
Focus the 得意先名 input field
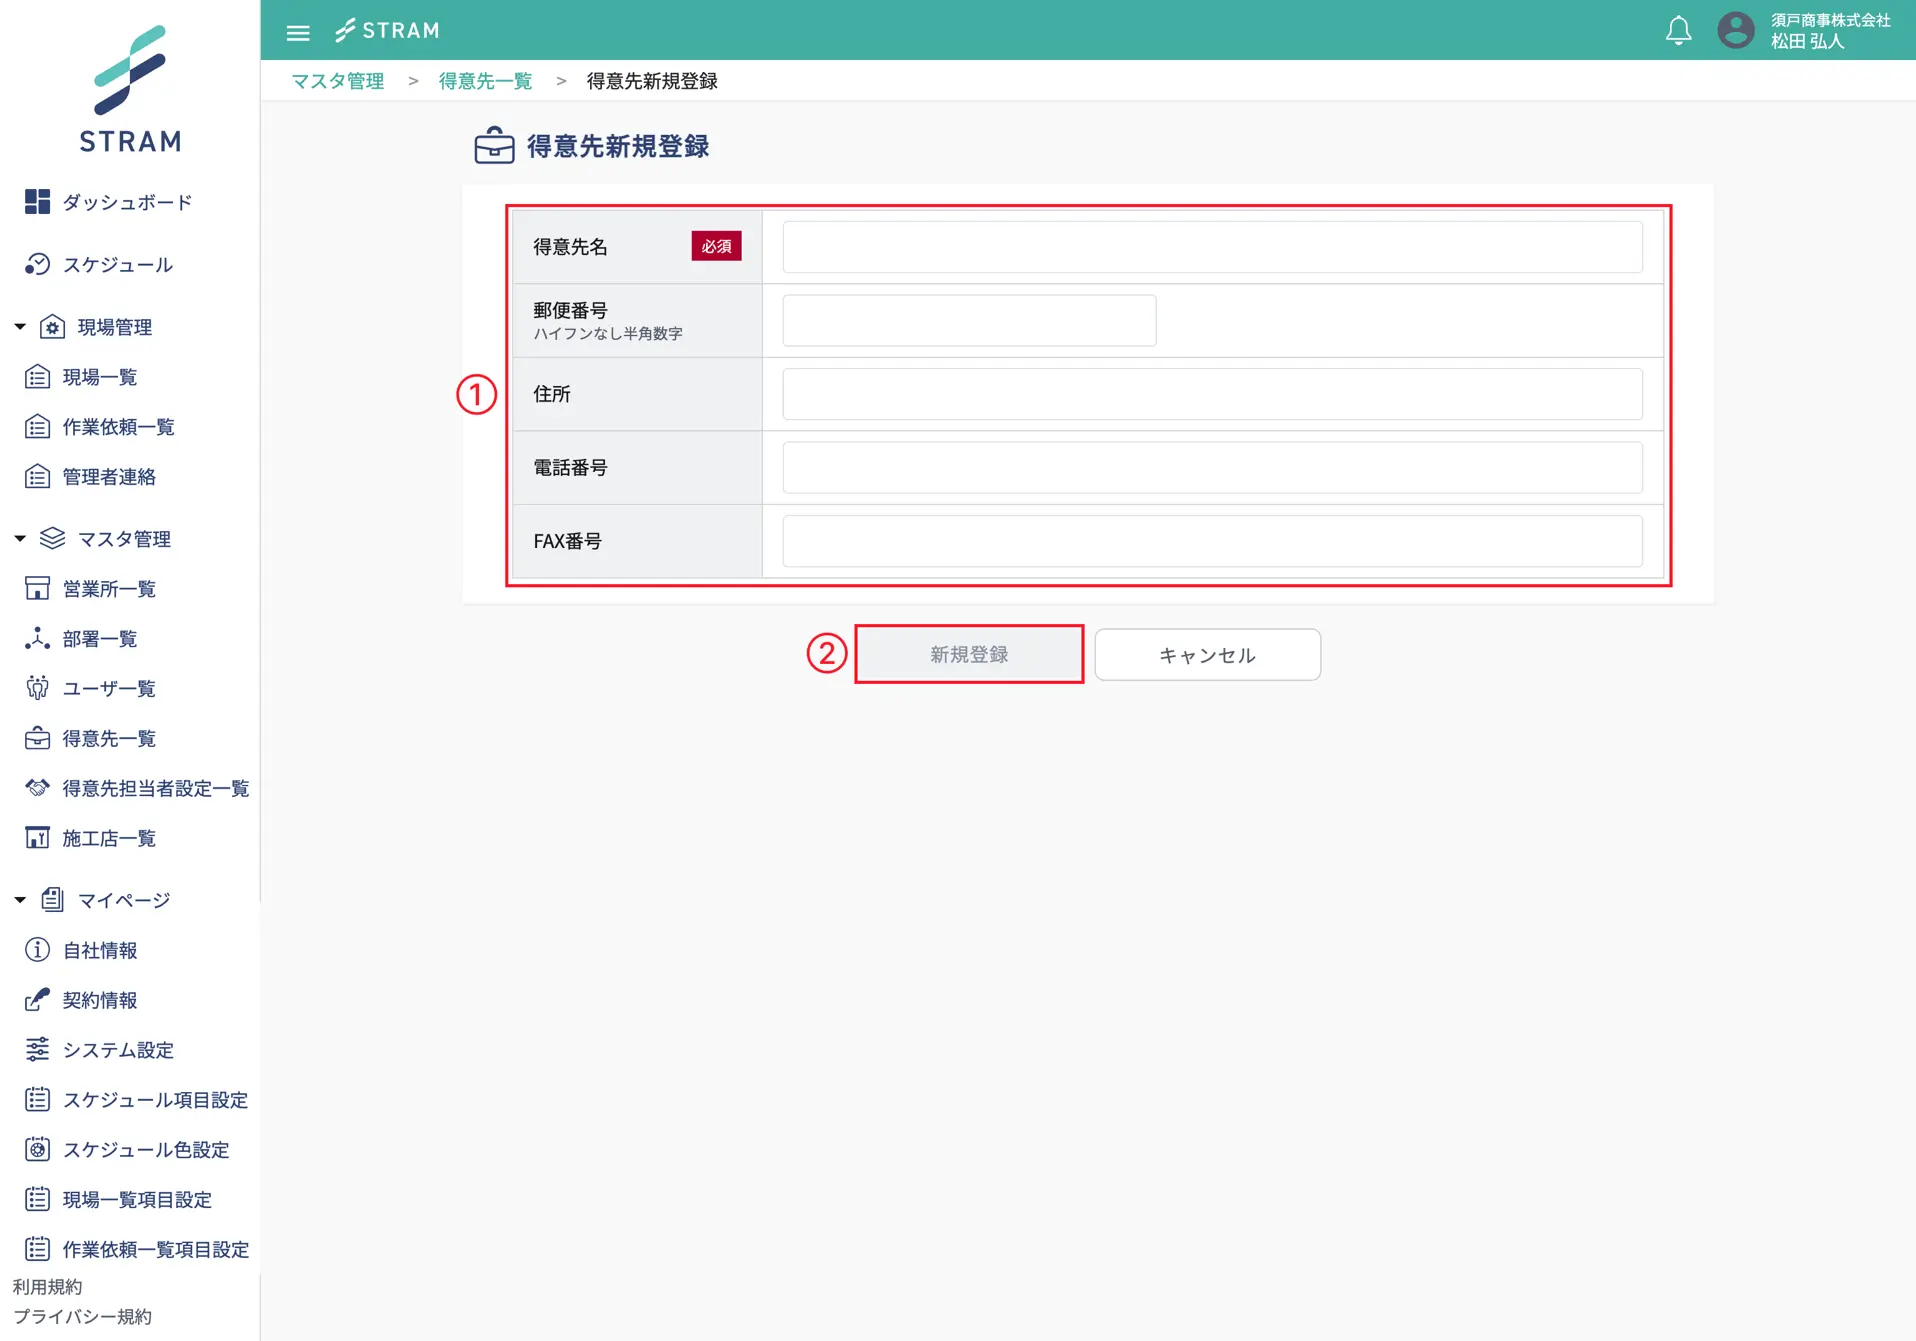tap(1211, 247)
